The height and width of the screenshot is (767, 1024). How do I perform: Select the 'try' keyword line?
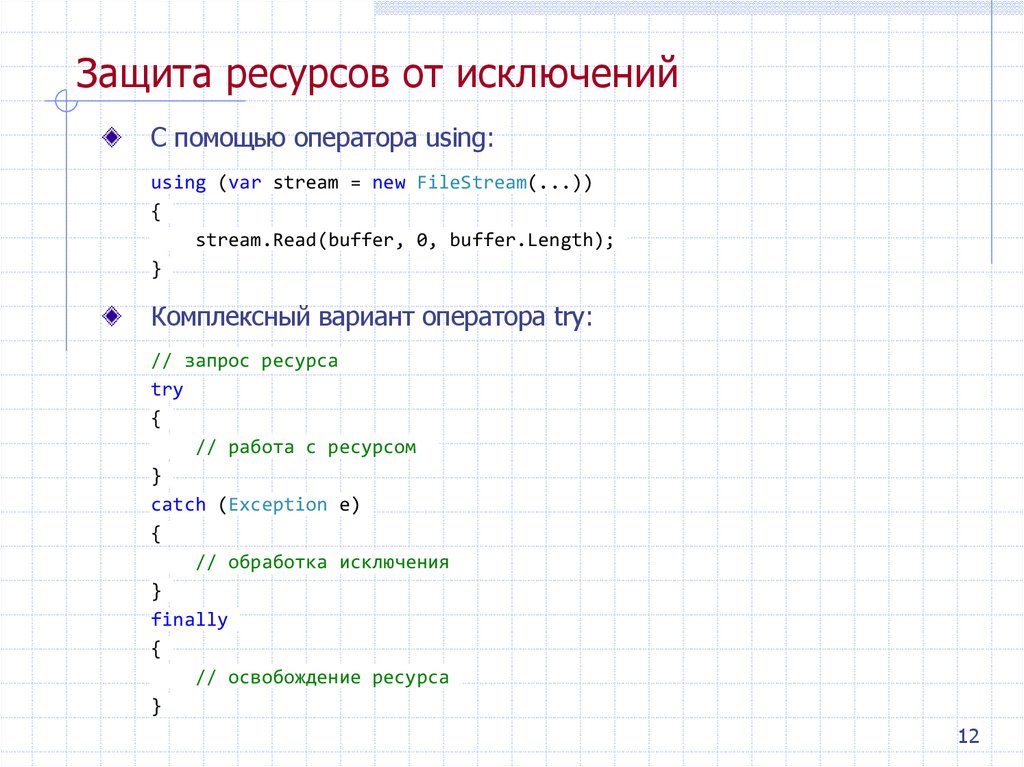[166, 389]
